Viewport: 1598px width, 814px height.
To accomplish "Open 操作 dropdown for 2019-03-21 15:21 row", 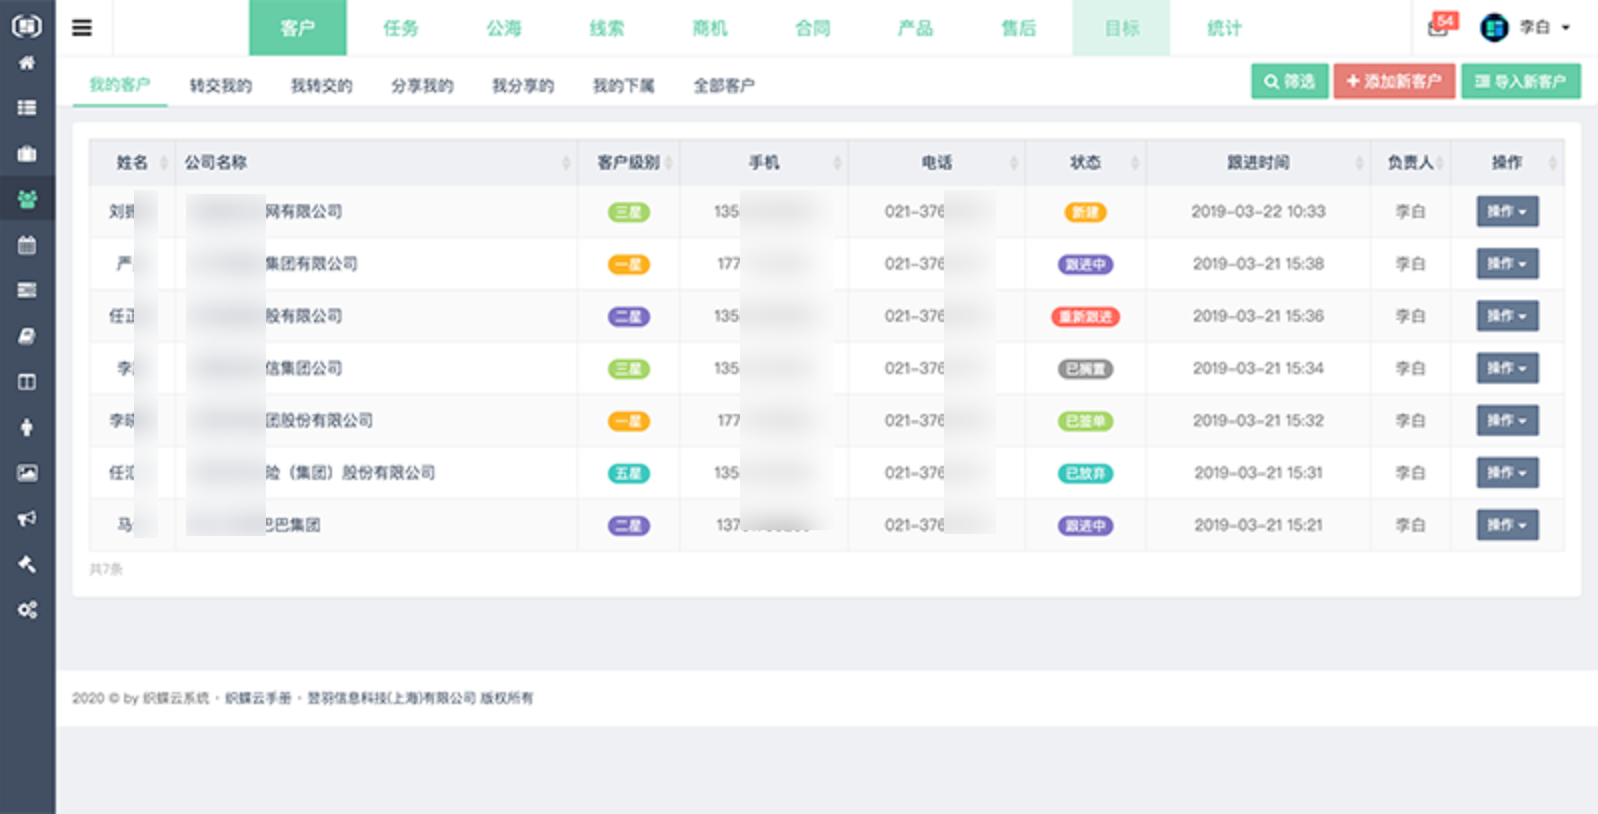I will coord(1507,525).
